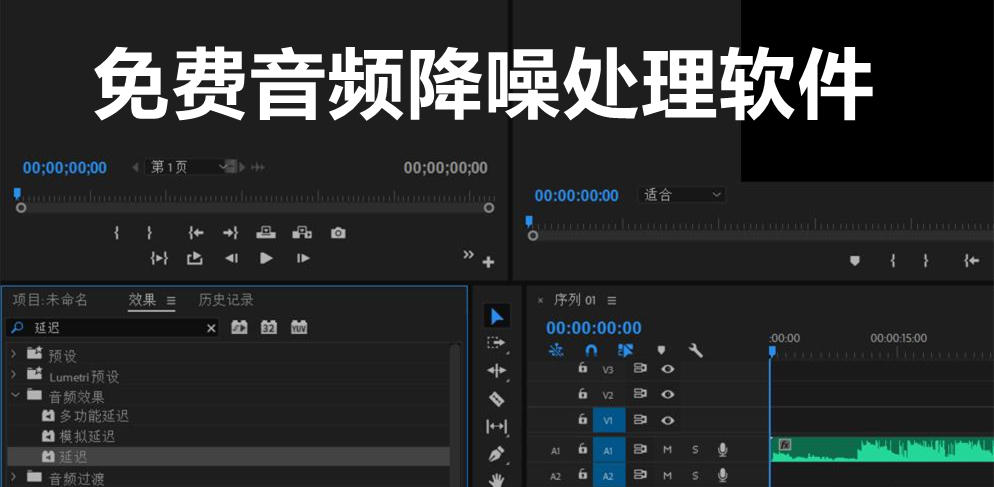Select the 模拟延迟 effect
The height and width of the screenshot is (487, 994).
[x=87, y=437]
